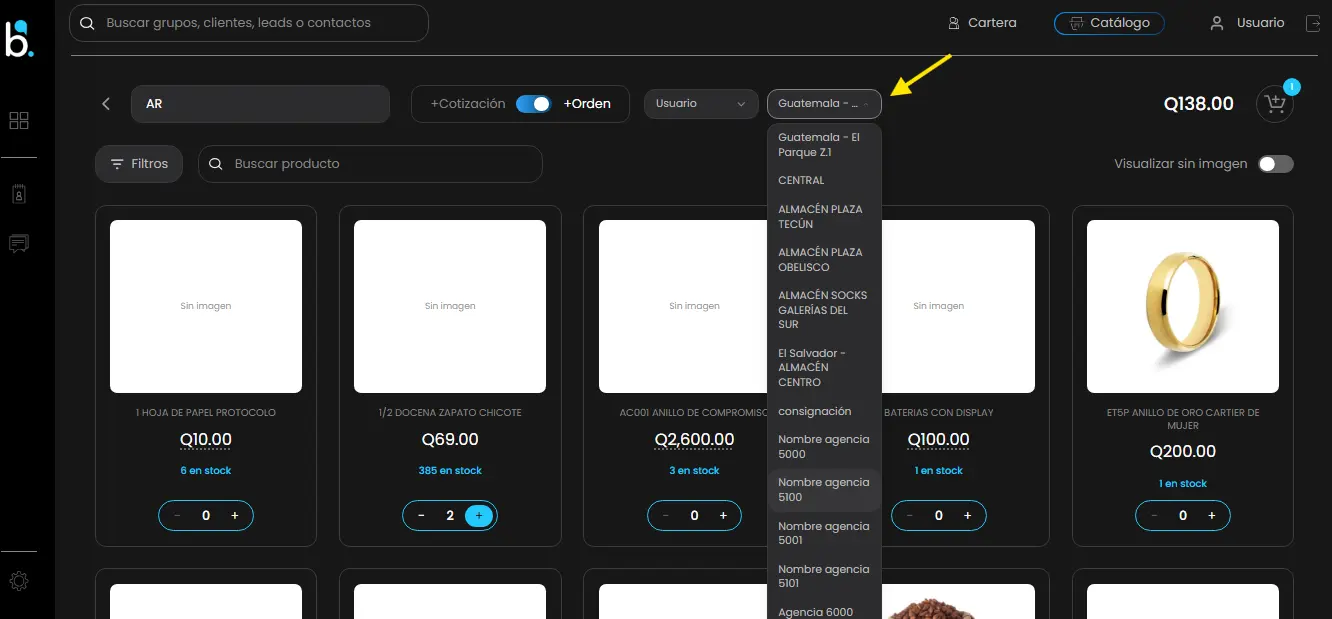Decrease quantity for BATERIAS CON DISPLAY
This screenshot has width=1332, height=619.
(x=910, y=516)
